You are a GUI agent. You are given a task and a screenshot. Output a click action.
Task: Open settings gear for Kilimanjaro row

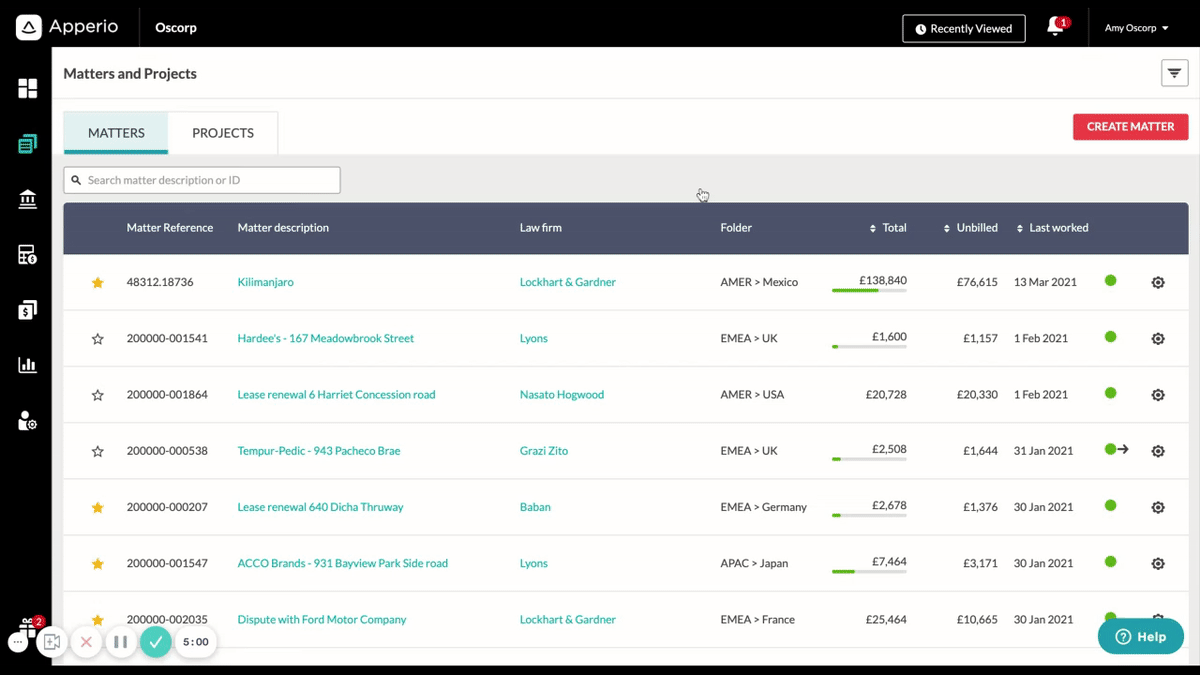[x=1158, y=282]
